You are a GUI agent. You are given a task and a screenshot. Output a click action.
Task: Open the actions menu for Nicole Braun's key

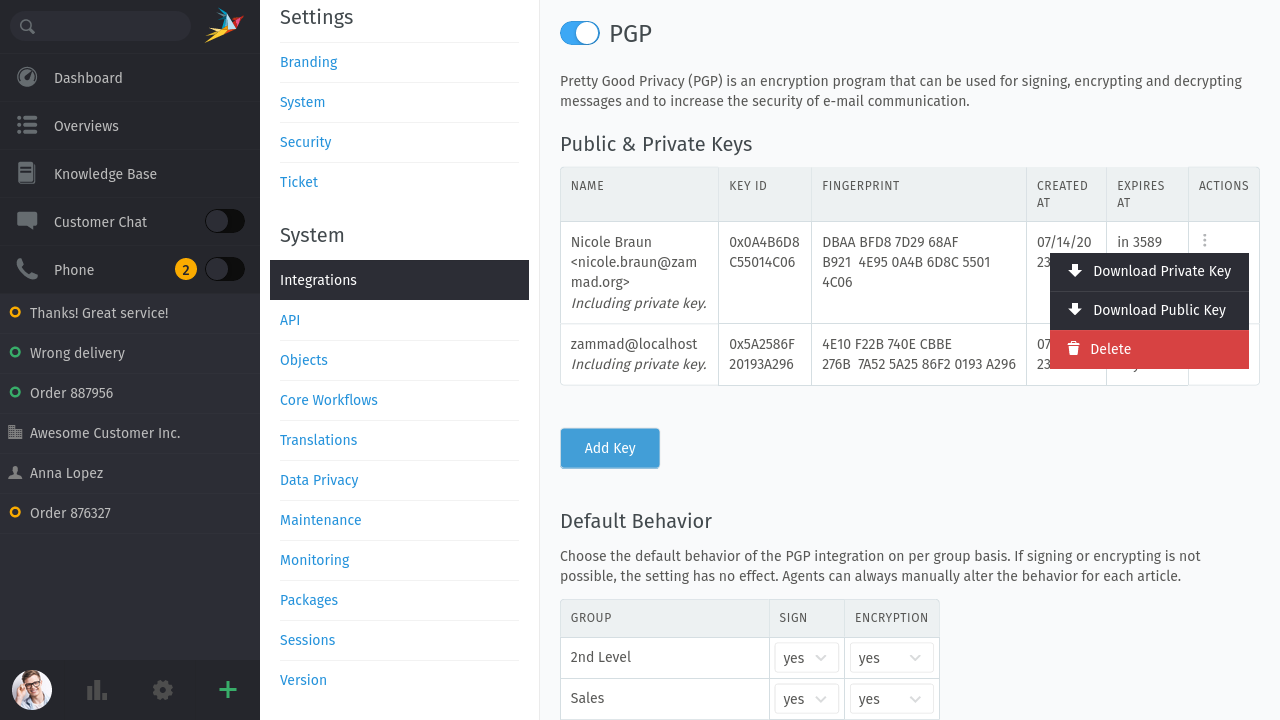(x=1204, y=241)
